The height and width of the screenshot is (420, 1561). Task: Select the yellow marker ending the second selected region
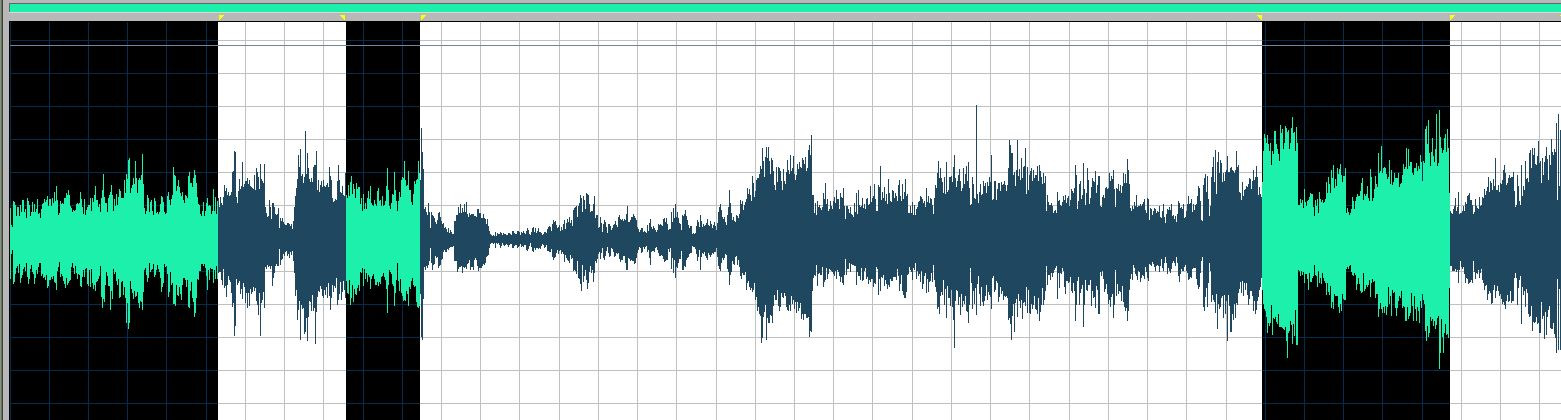(423, 17)
